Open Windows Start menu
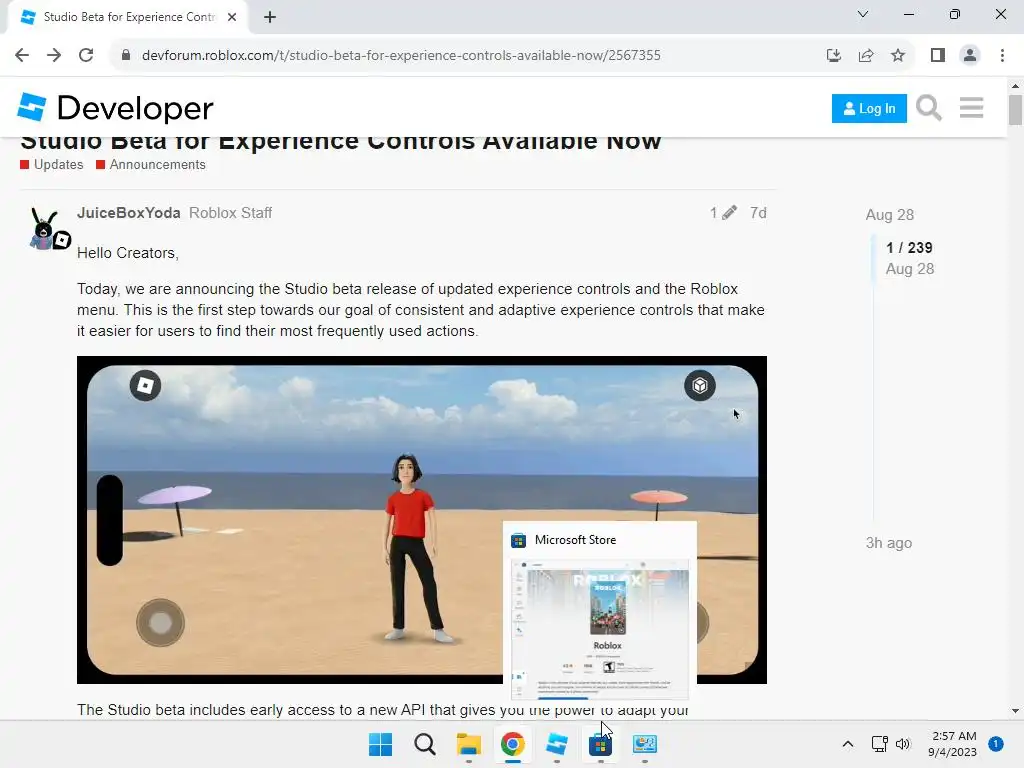 (x=380, y=744)
